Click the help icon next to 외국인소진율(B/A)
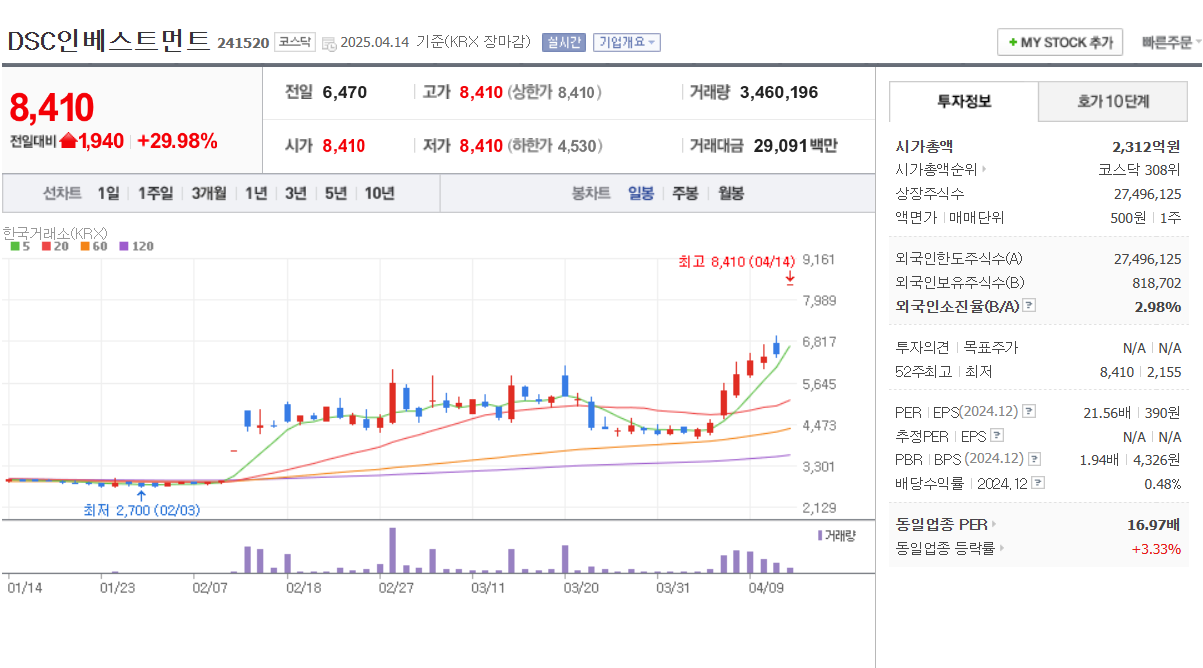 [x=1029, y=306]
